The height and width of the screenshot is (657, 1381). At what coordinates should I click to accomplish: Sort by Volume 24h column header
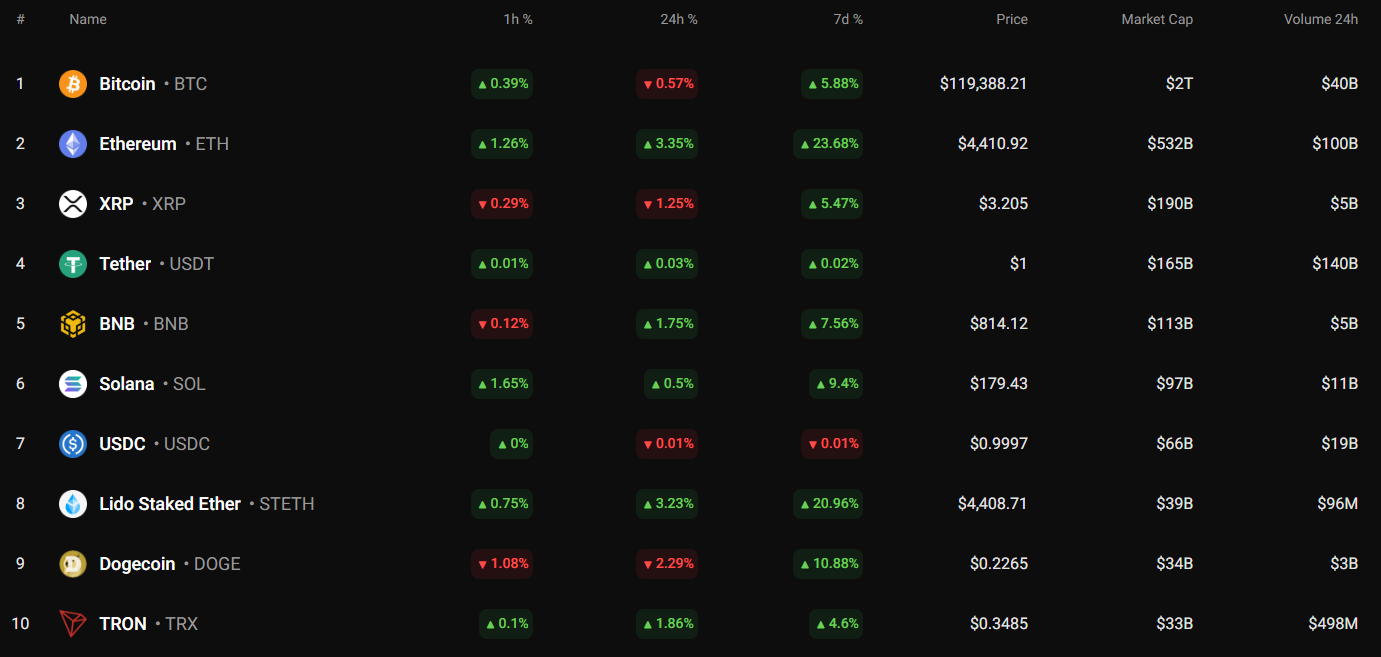[x=1320, y=20]
